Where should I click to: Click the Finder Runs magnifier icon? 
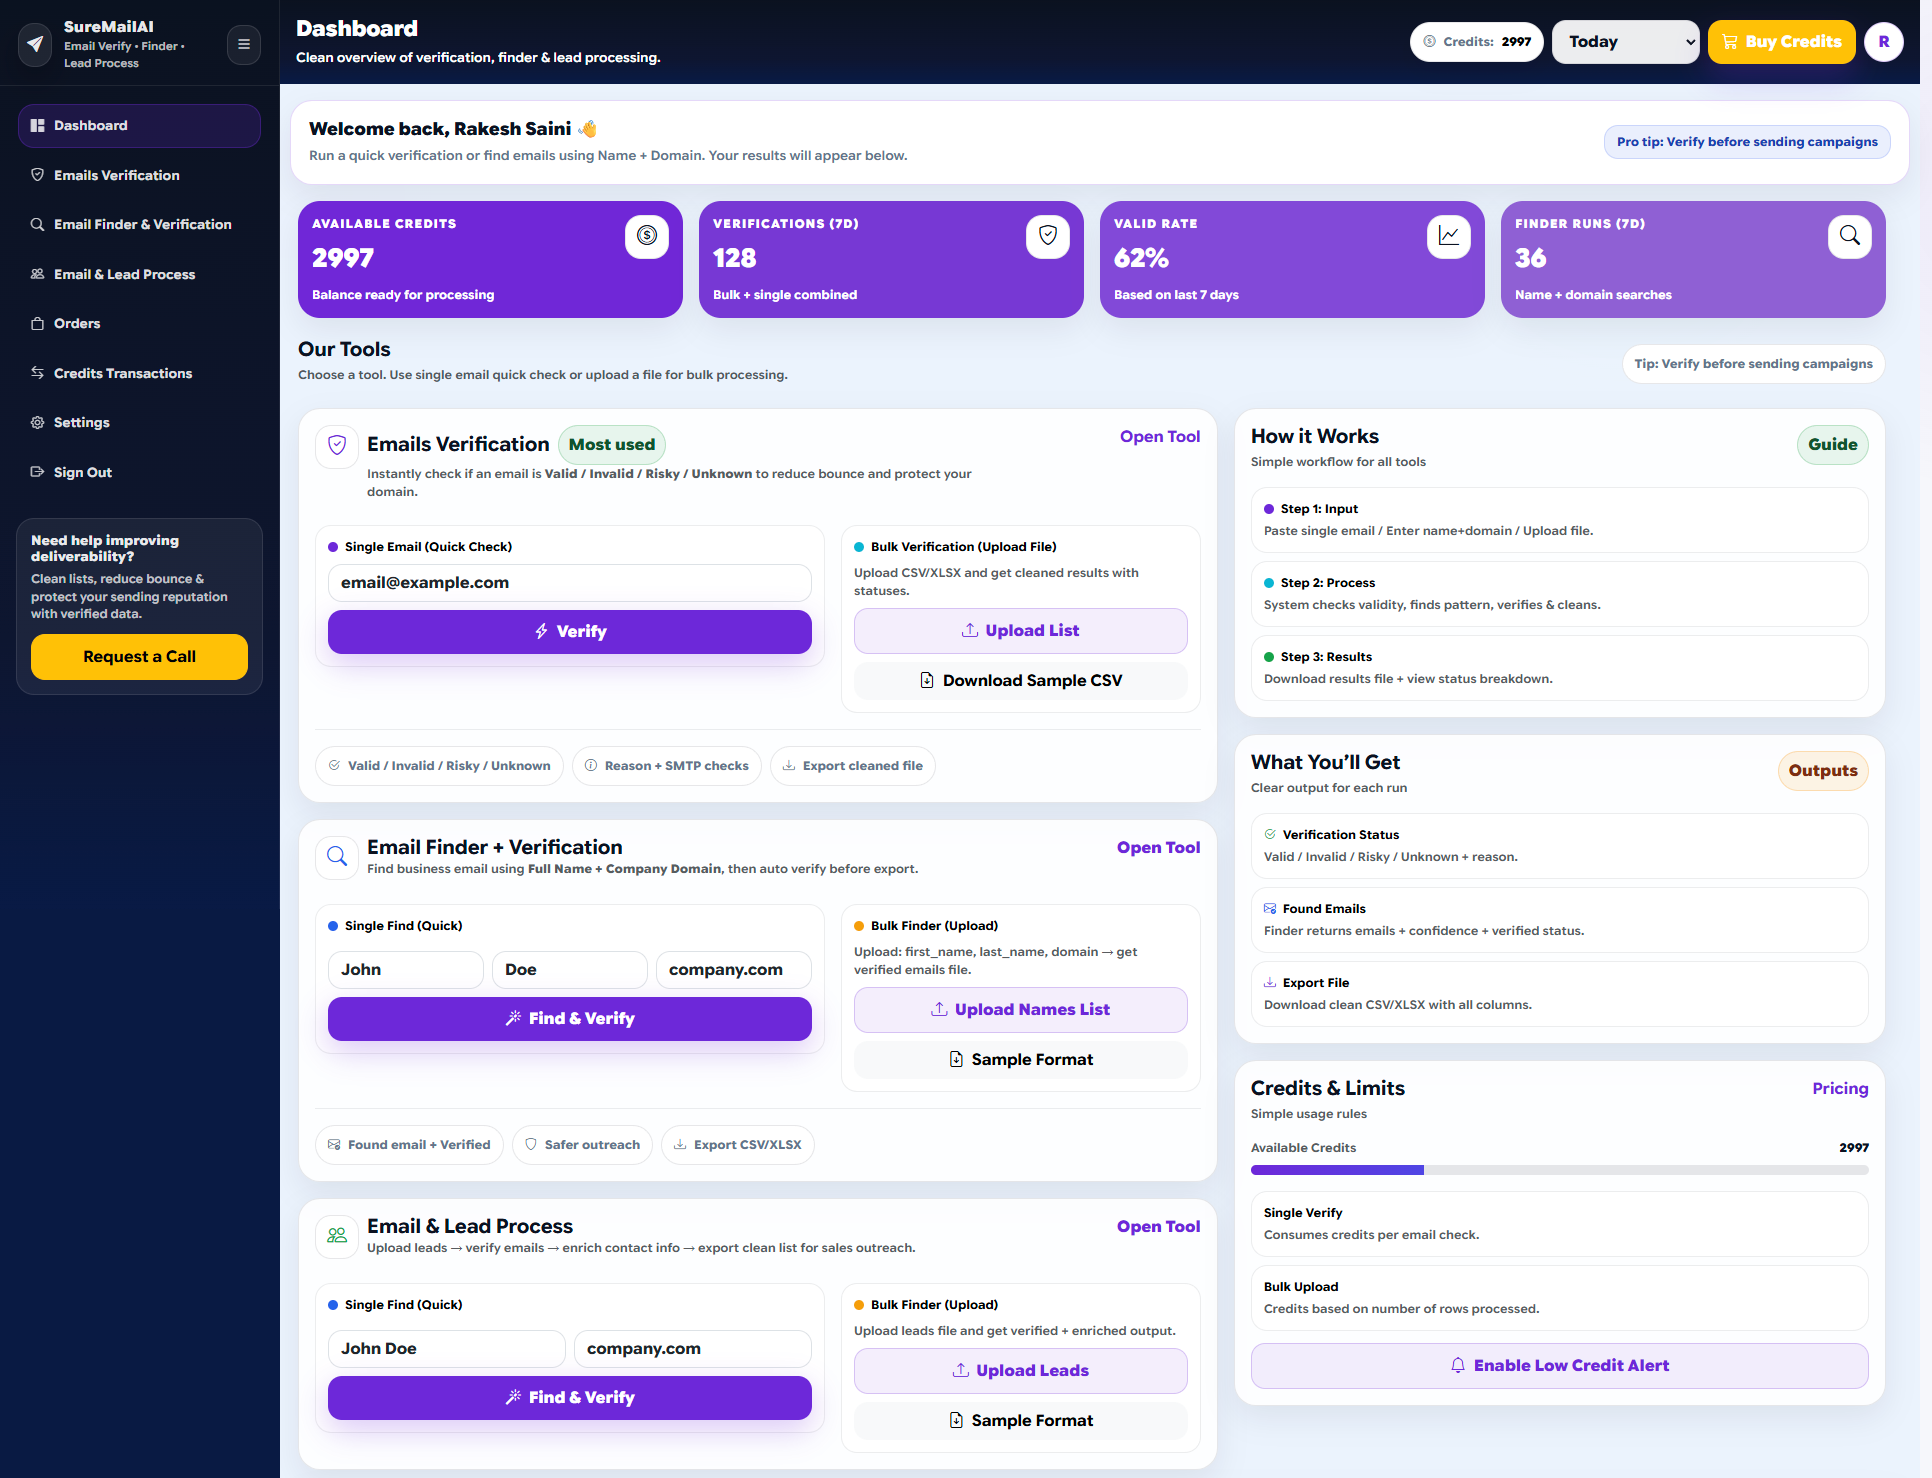1849,236
